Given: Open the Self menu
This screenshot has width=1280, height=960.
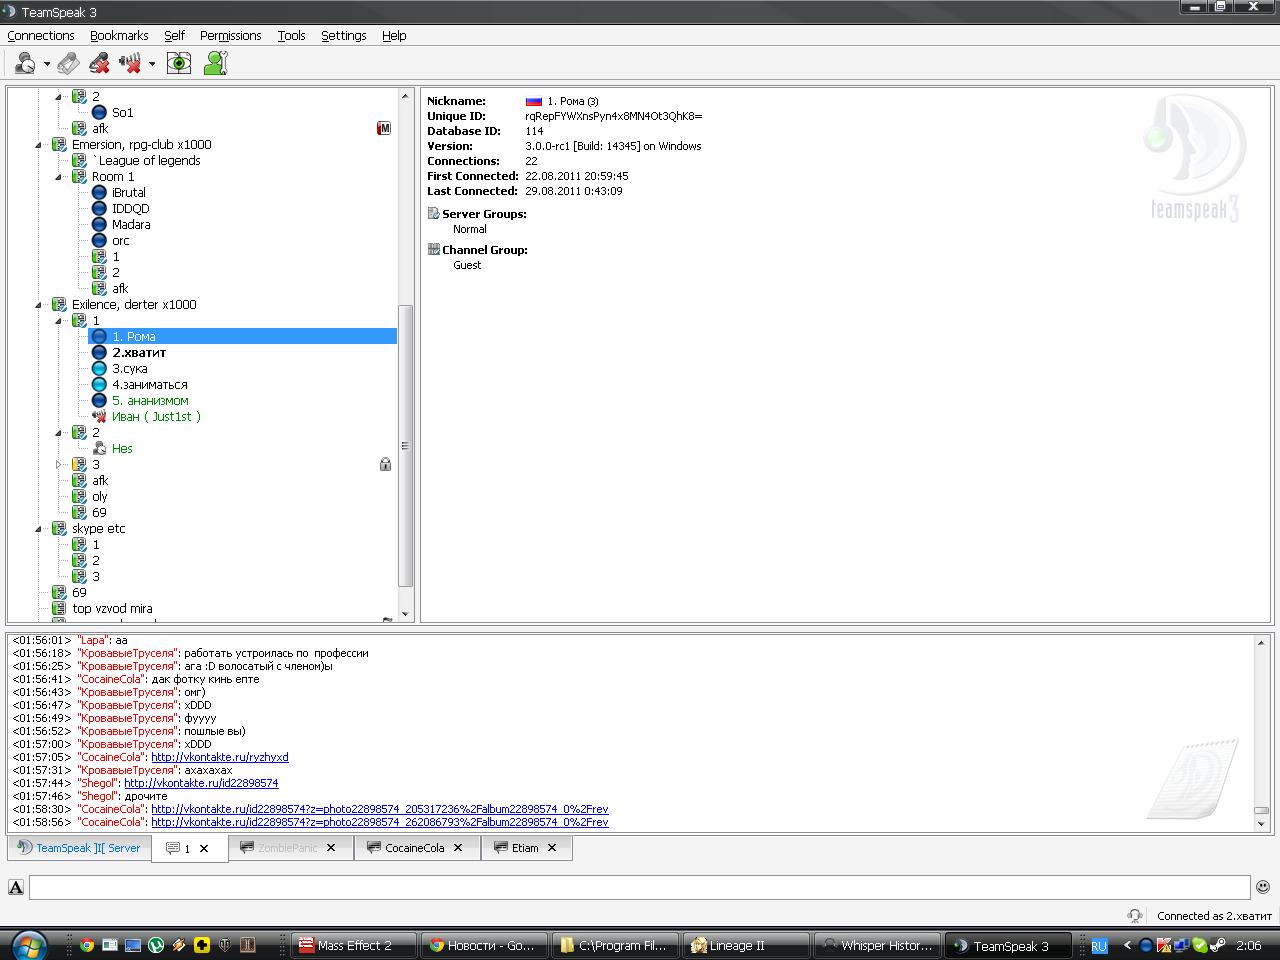Looking at the screenshot, I should tap(174, 35).
